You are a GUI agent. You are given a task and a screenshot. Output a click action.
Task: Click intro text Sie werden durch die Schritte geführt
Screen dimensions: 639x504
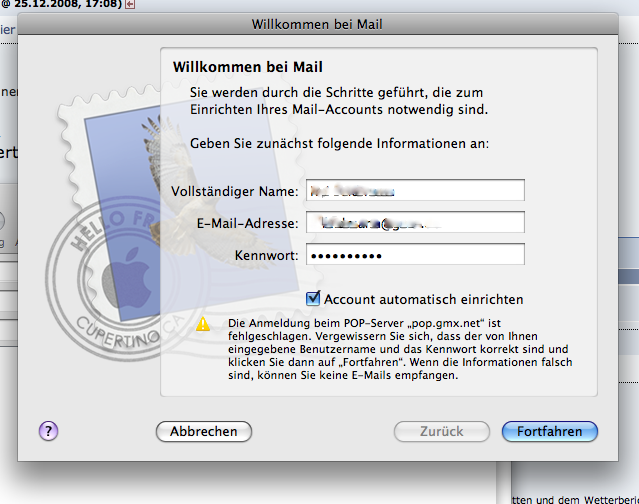[x=339, y=101]
